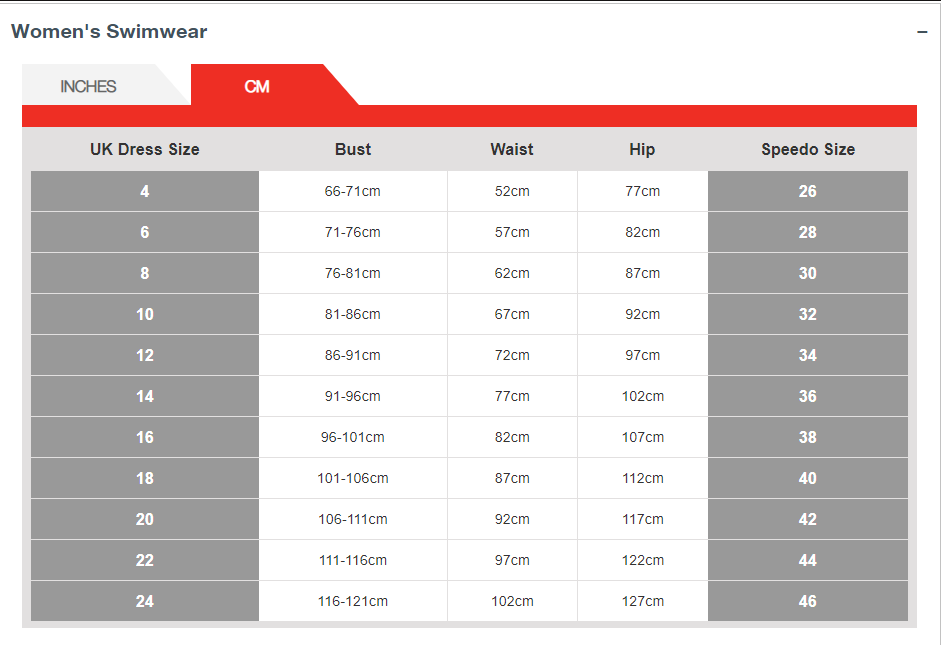Click the 127cm hip measurement
Viewport: 941px width, 645px height.
pos(642,601)
